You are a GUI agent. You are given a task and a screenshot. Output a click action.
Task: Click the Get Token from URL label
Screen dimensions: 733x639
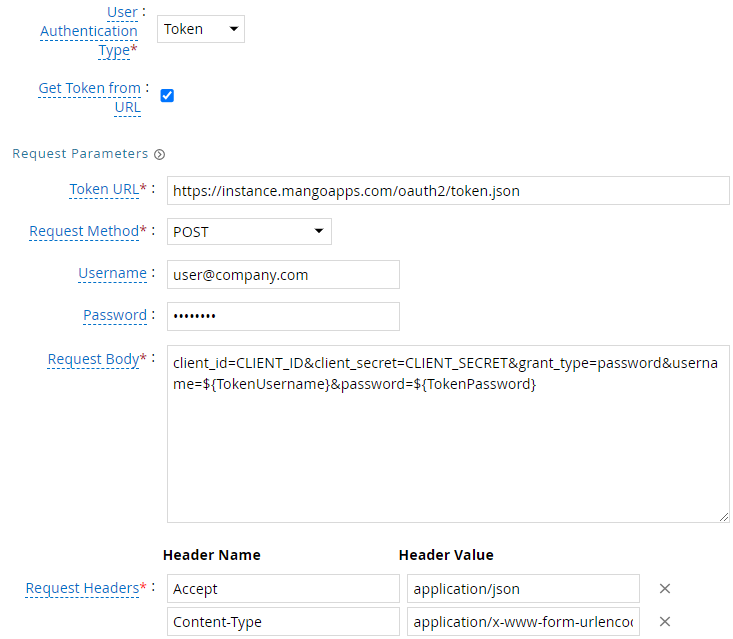(89, 97)
